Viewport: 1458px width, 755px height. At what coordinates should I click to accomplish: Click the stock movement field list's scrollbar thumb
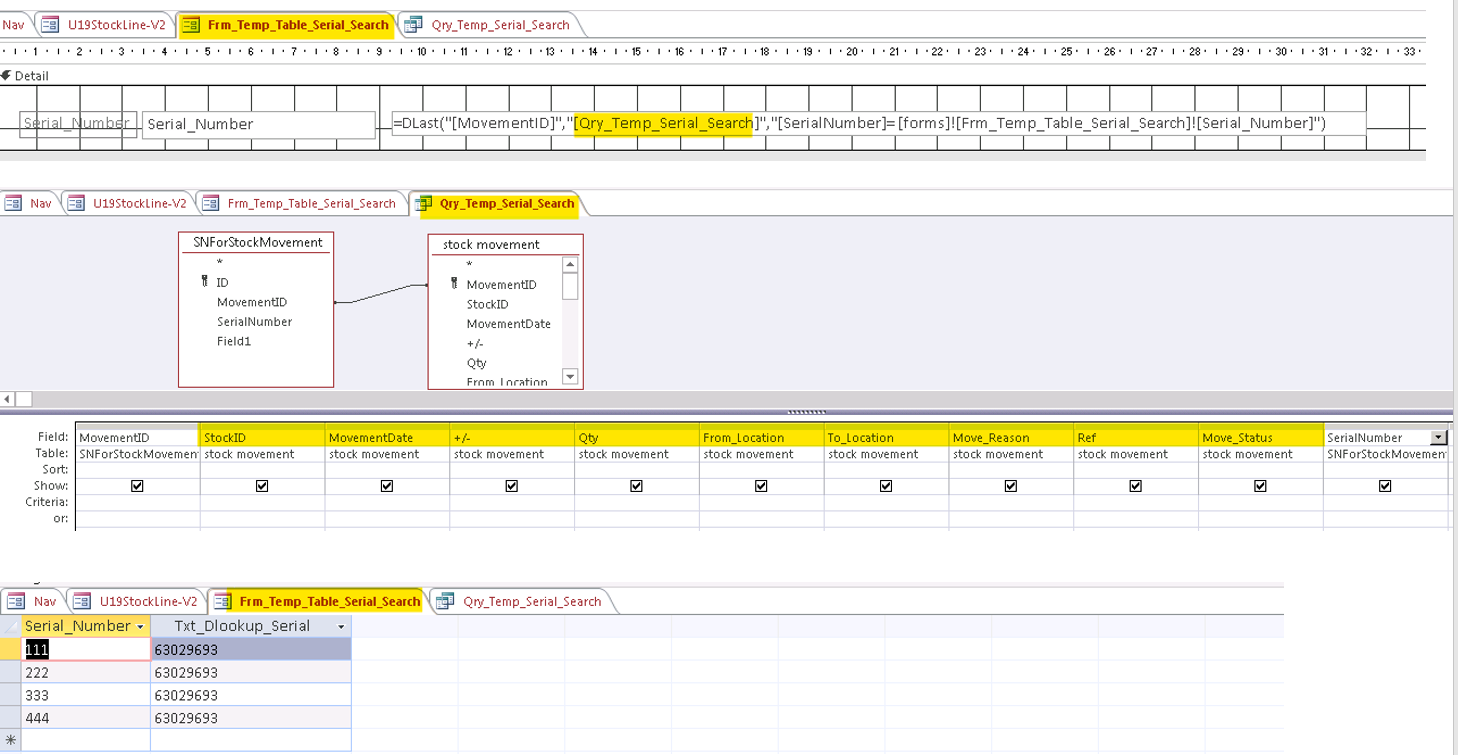(x=570, y=285)
